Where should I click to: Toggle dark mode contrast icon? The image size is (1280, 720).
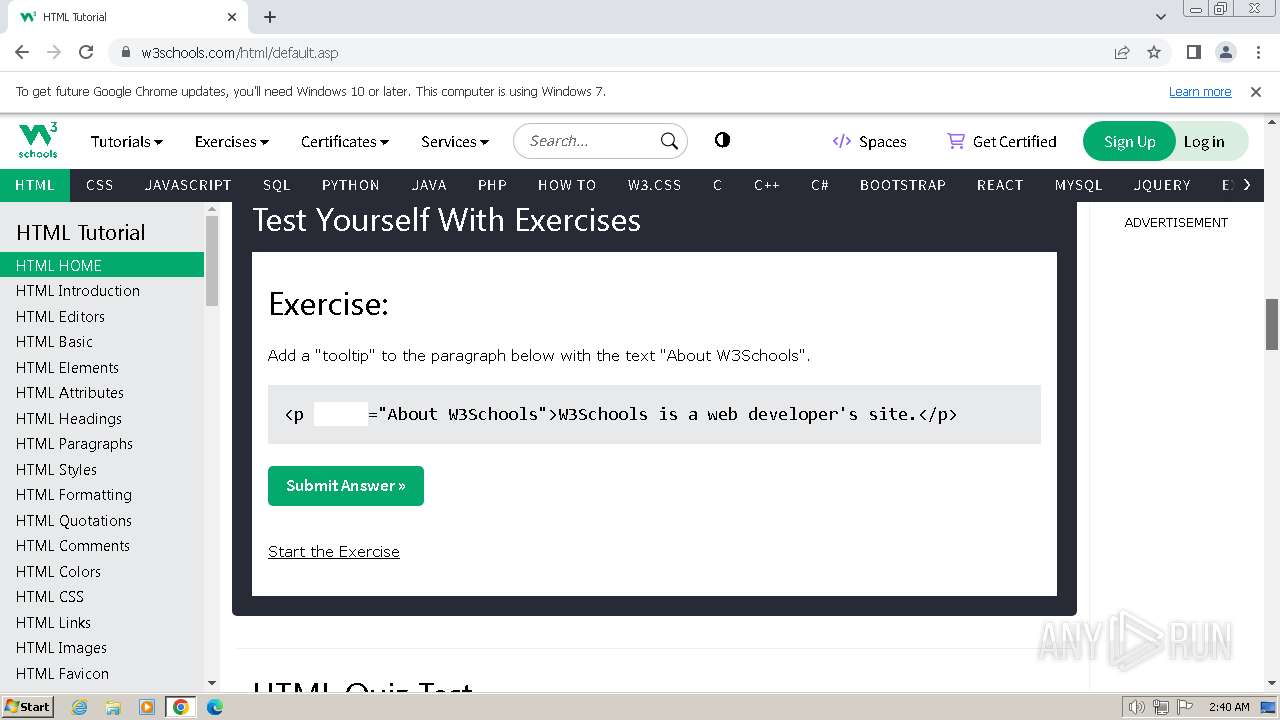[722, 140]
